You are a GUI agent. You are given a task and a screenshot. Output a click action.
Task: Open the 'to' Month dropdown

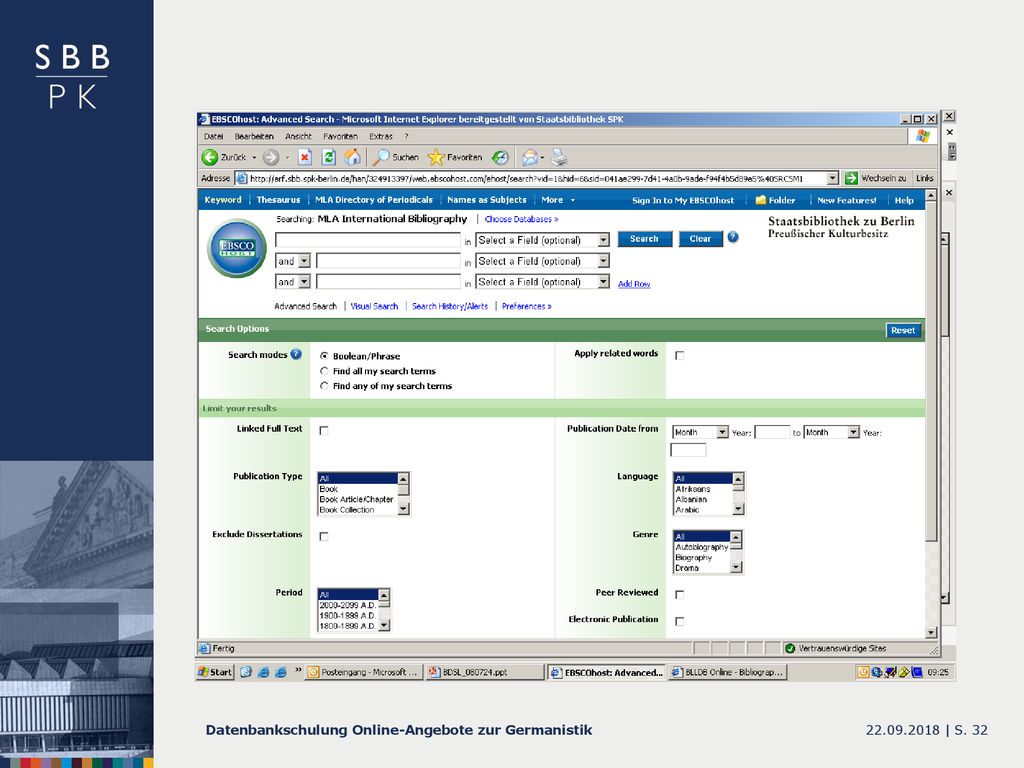pyautogui.click(x=831, y=432)
